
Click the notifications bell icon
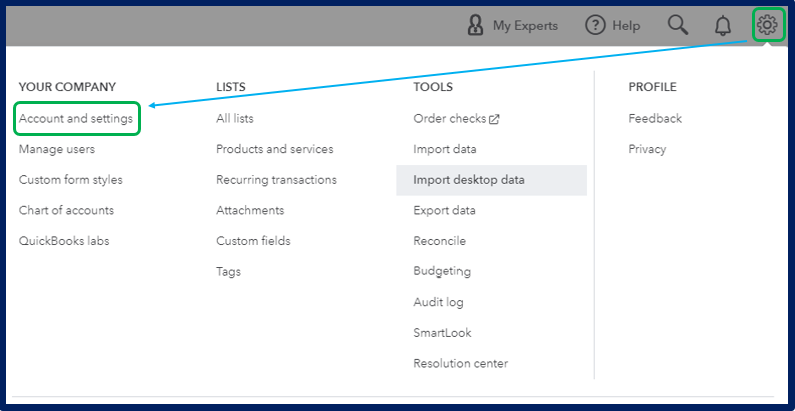pyautogui.click(x=722, y=25)
